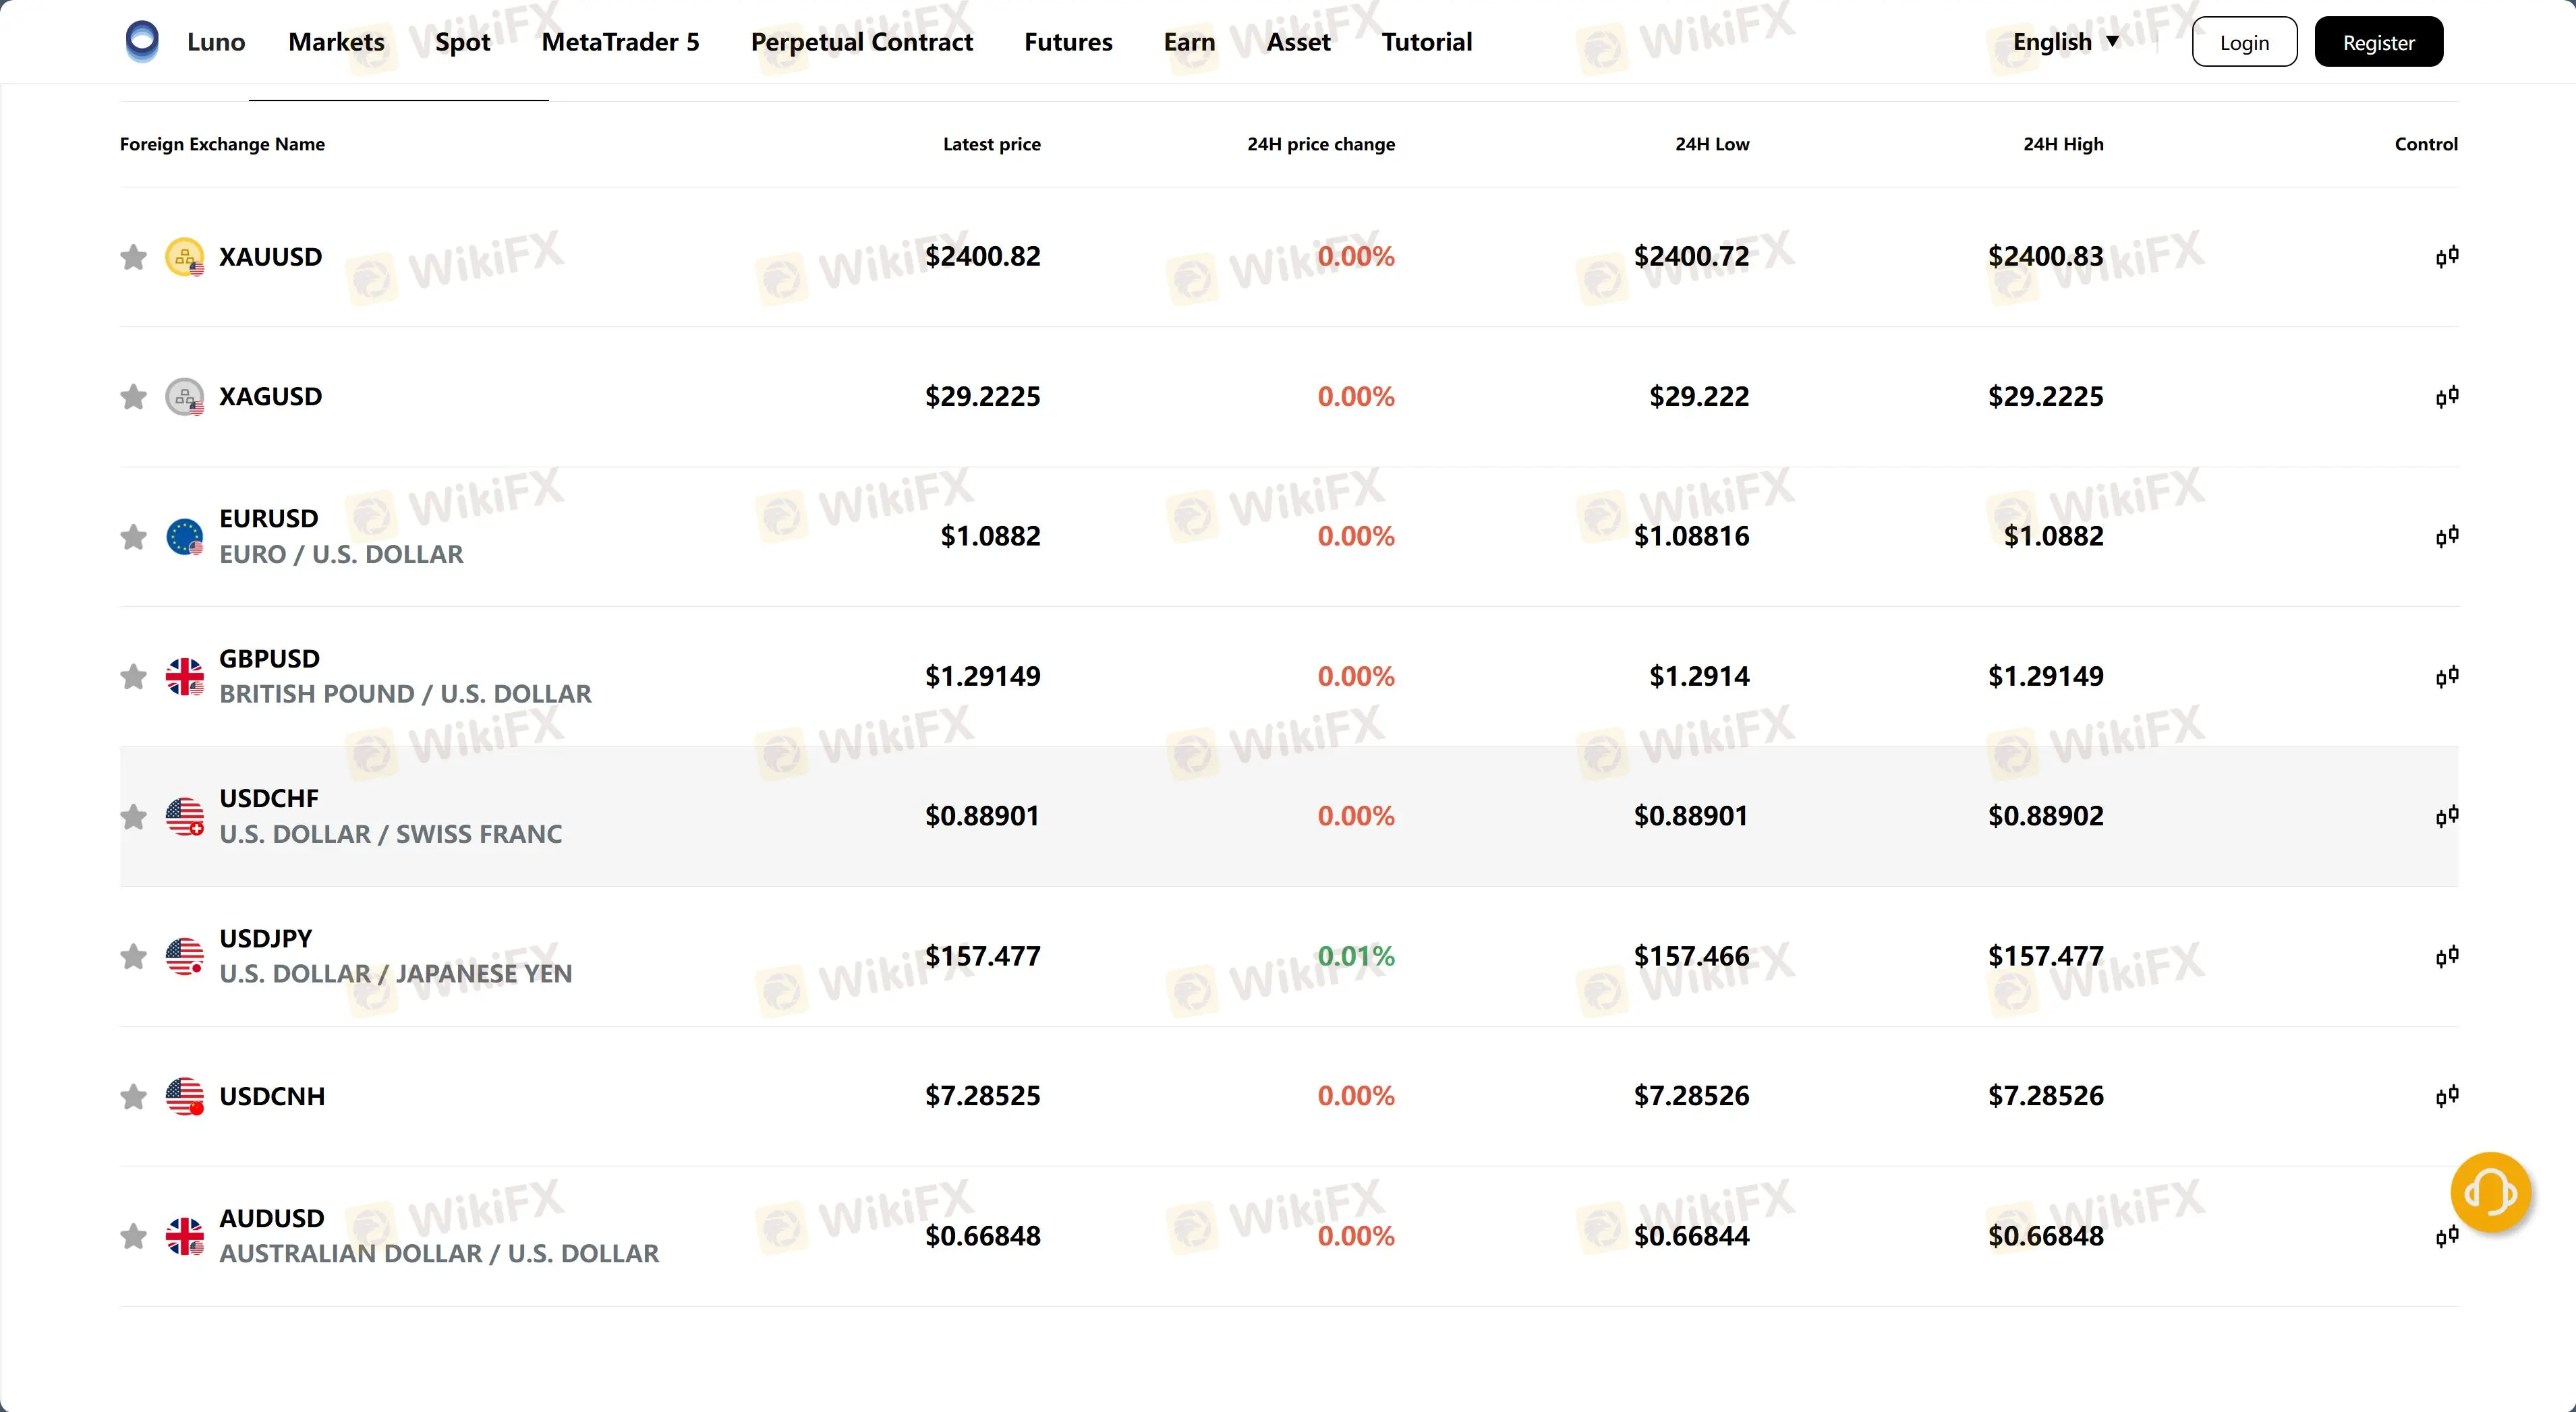Select the GBPUSD pair name
Viewport: 2576px width, 1412px height.
coord(270,659)
